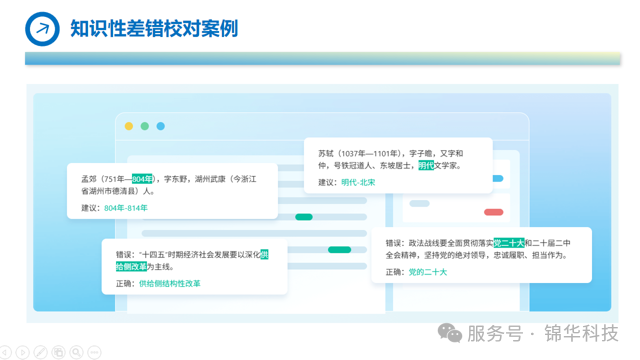The height and width of the screenshot is (360, 640).
Task: Click the correction 供给侧结构性改革
Action: 169,283
